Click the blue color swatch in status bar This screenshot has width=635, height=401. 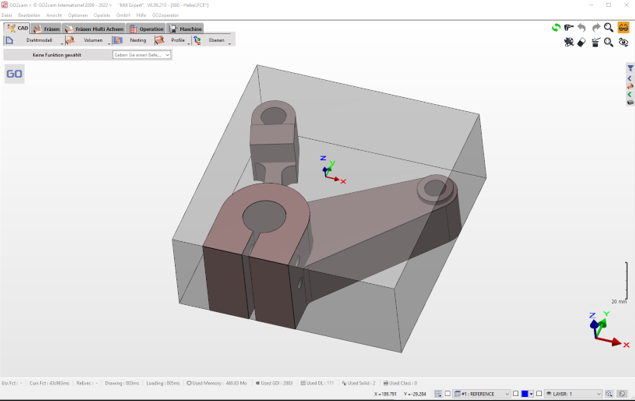coord(525,394)
